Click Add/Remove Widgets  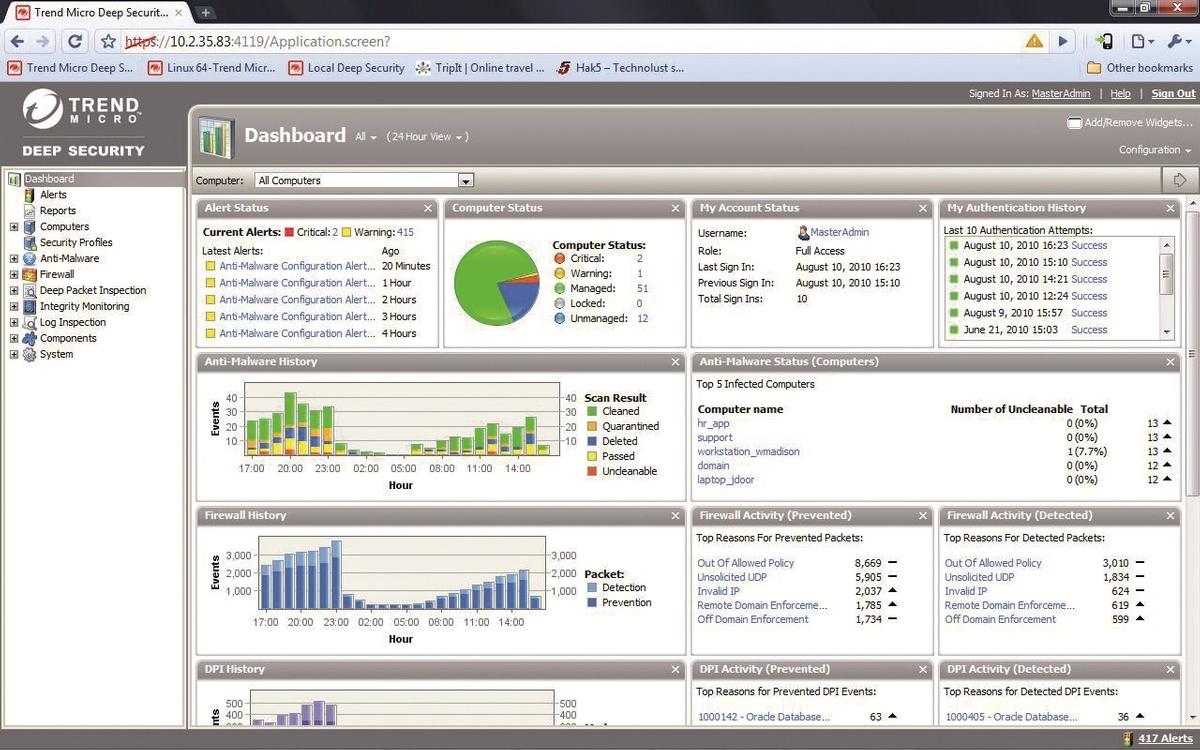1131,123
